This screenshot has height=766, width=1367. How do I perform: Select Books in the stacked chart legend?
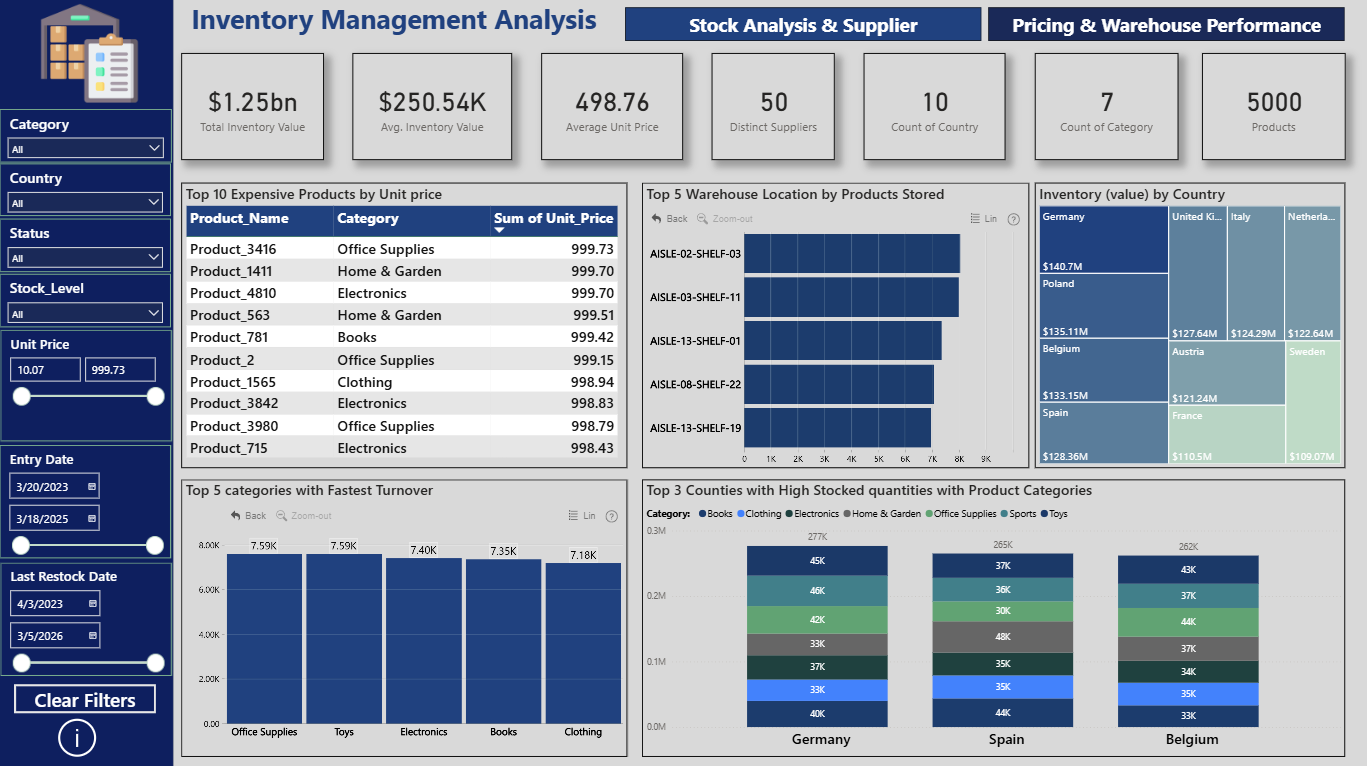click(x=715, y=514)
